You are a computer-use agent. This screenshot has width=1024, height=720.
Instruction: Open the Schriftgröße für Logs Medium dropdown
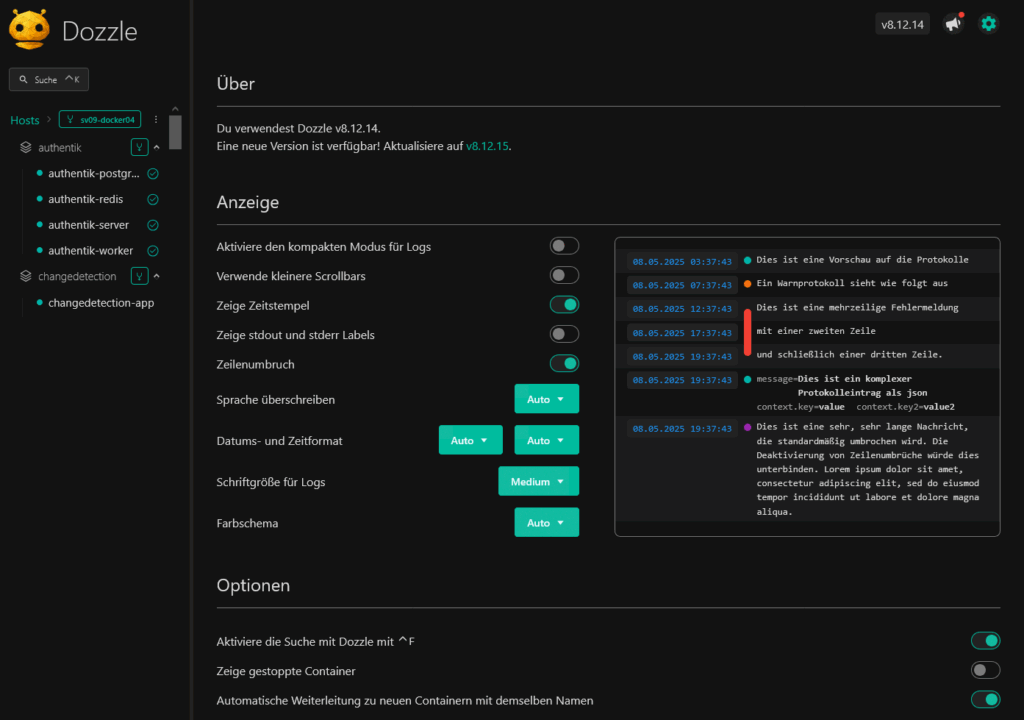coord(538,481)
